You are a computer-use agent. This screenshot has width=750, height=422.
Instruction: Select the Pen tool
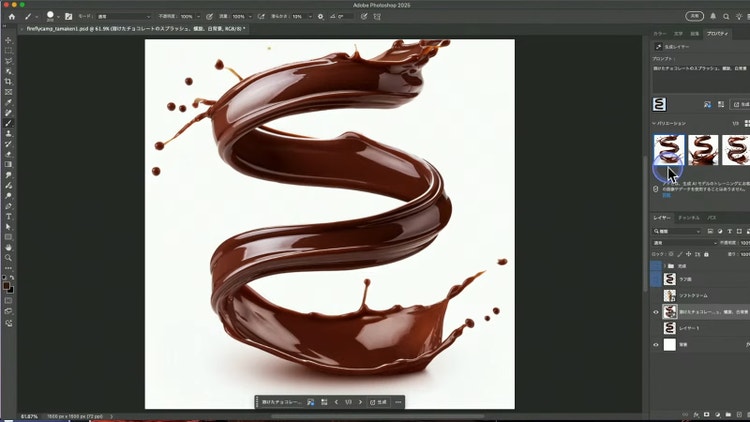point(9,206)
